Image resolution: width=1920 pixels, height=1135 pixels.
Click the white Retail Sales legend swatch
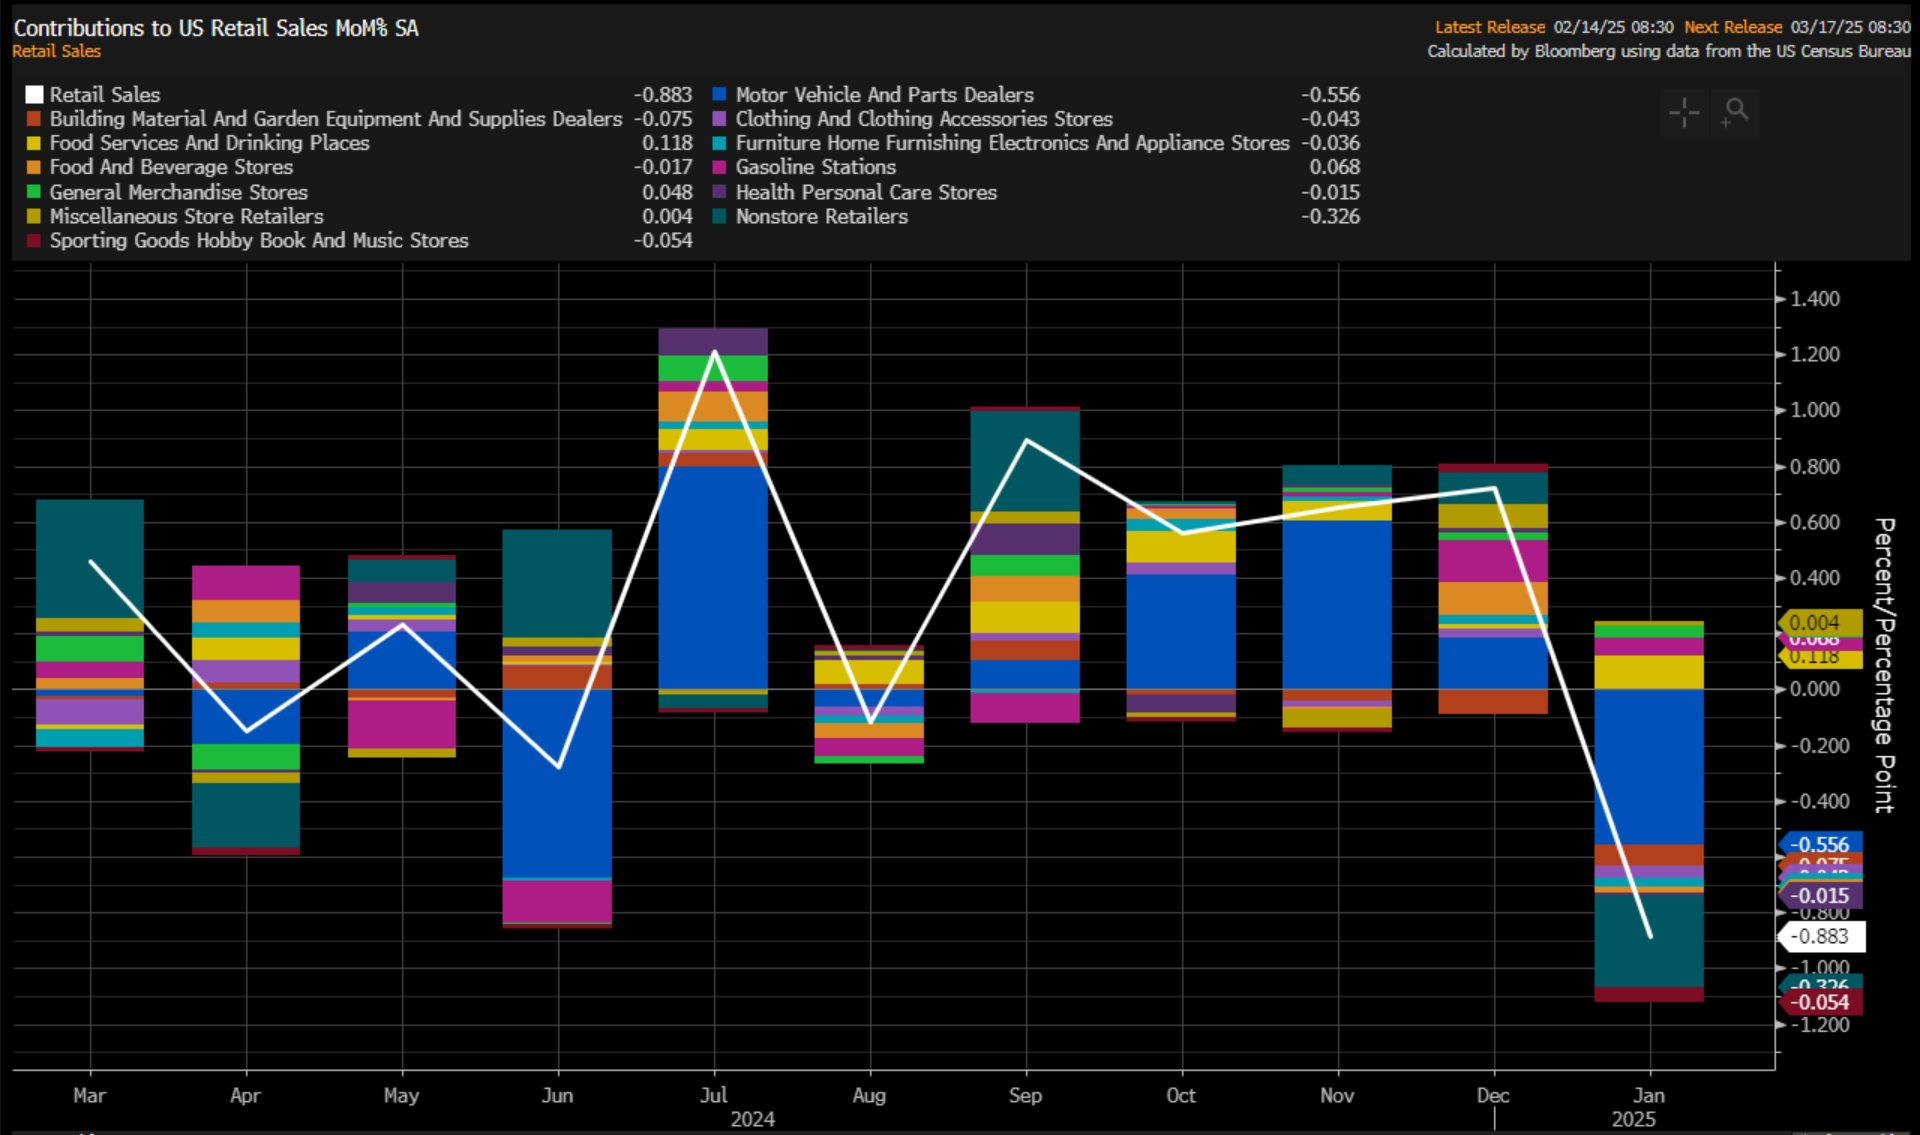(x=34, y=95)
